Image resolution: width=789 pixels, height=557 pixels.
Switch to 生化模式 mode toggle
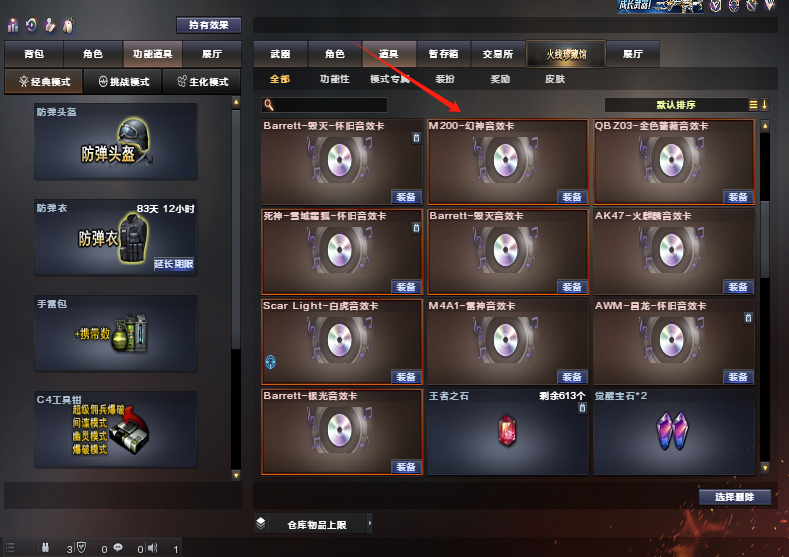click(x=202, y=82)
